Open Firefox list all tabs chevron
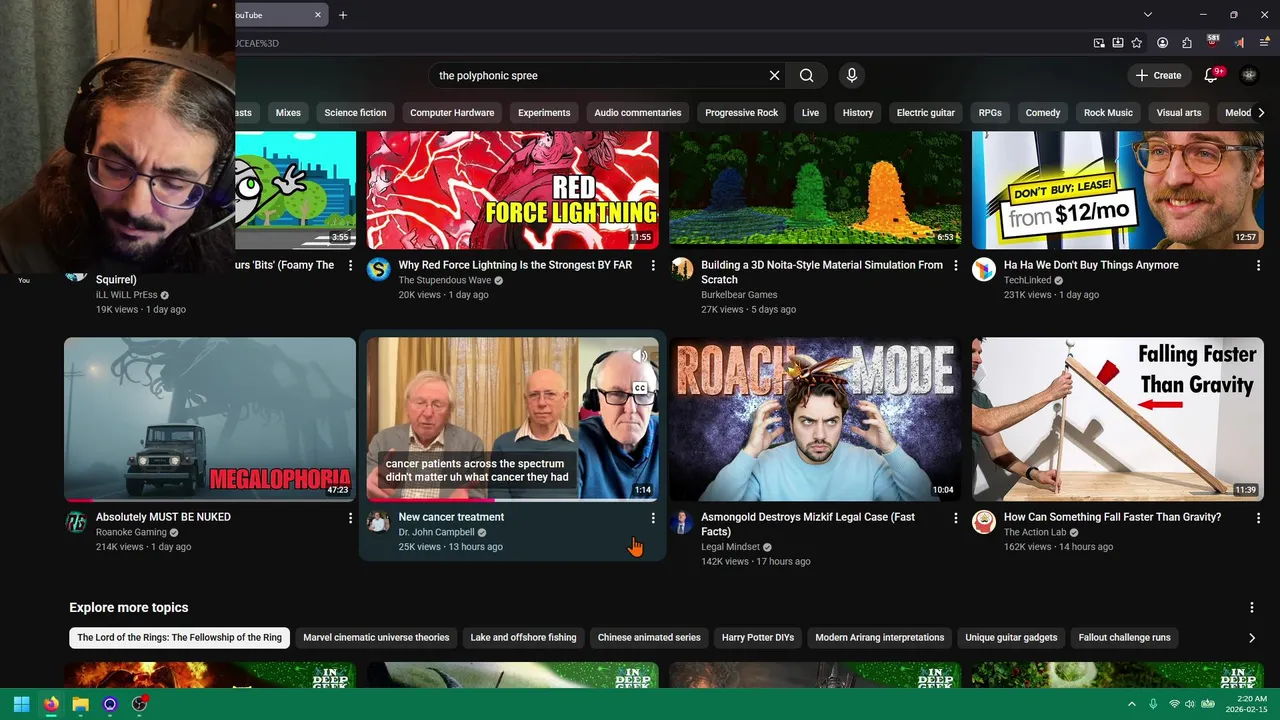 click(x=1148, y=15)
